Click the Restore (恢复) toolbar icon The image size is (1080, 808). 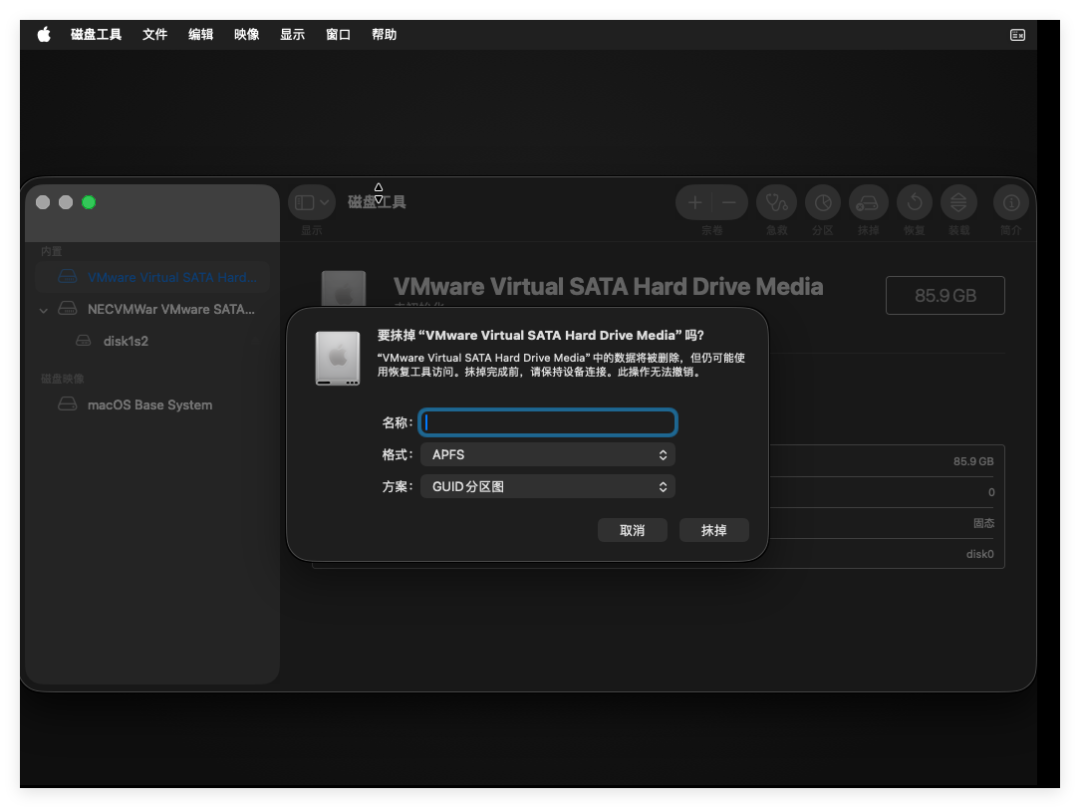click(x=914, y=203)
